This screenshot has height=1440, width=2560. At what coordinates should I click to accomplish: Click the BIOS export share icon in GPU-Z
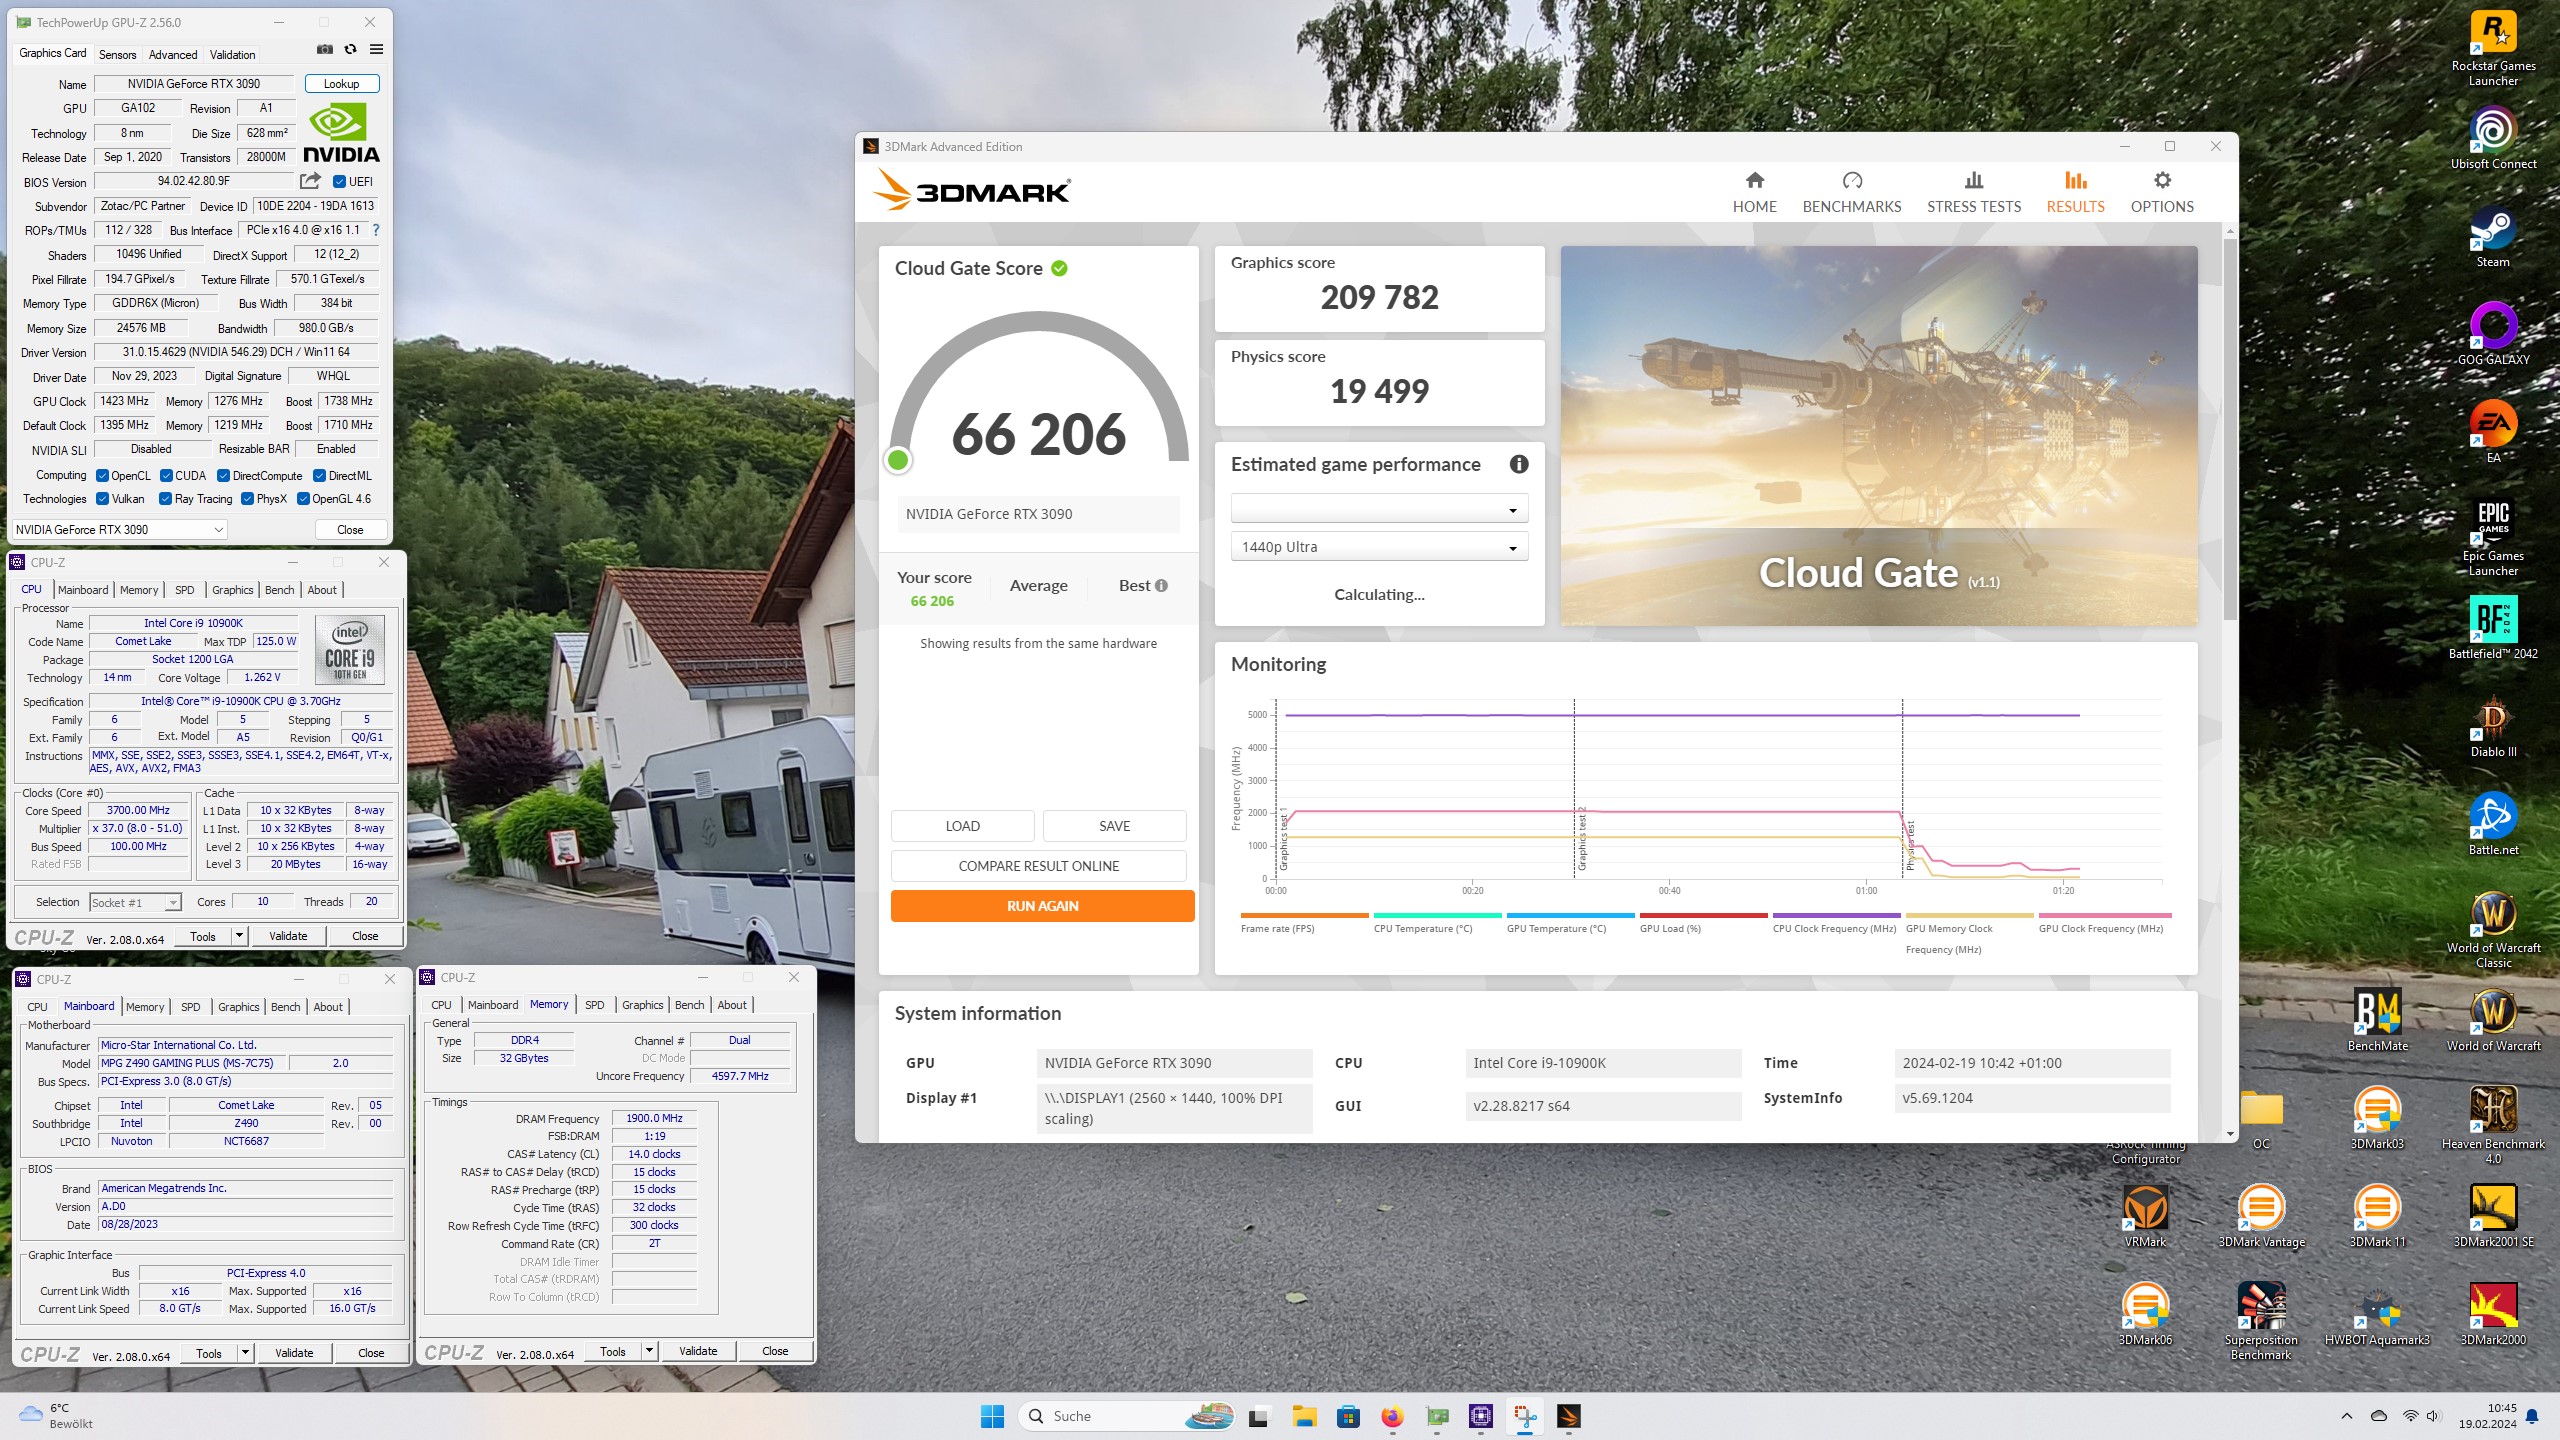pyautogui.click(x=310, y=181)
